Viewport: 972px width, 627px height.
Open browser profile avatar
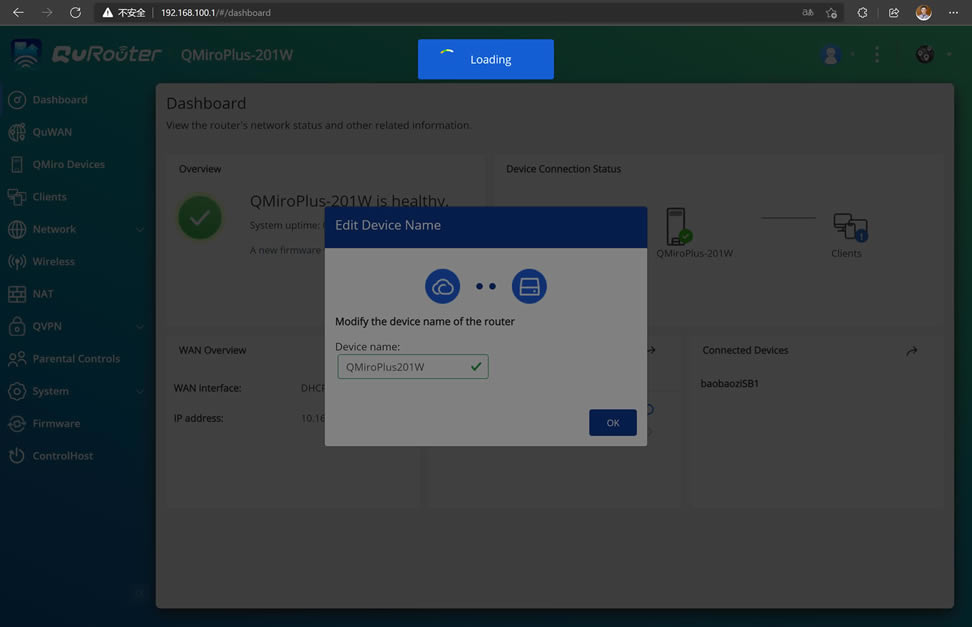(924, 12)
